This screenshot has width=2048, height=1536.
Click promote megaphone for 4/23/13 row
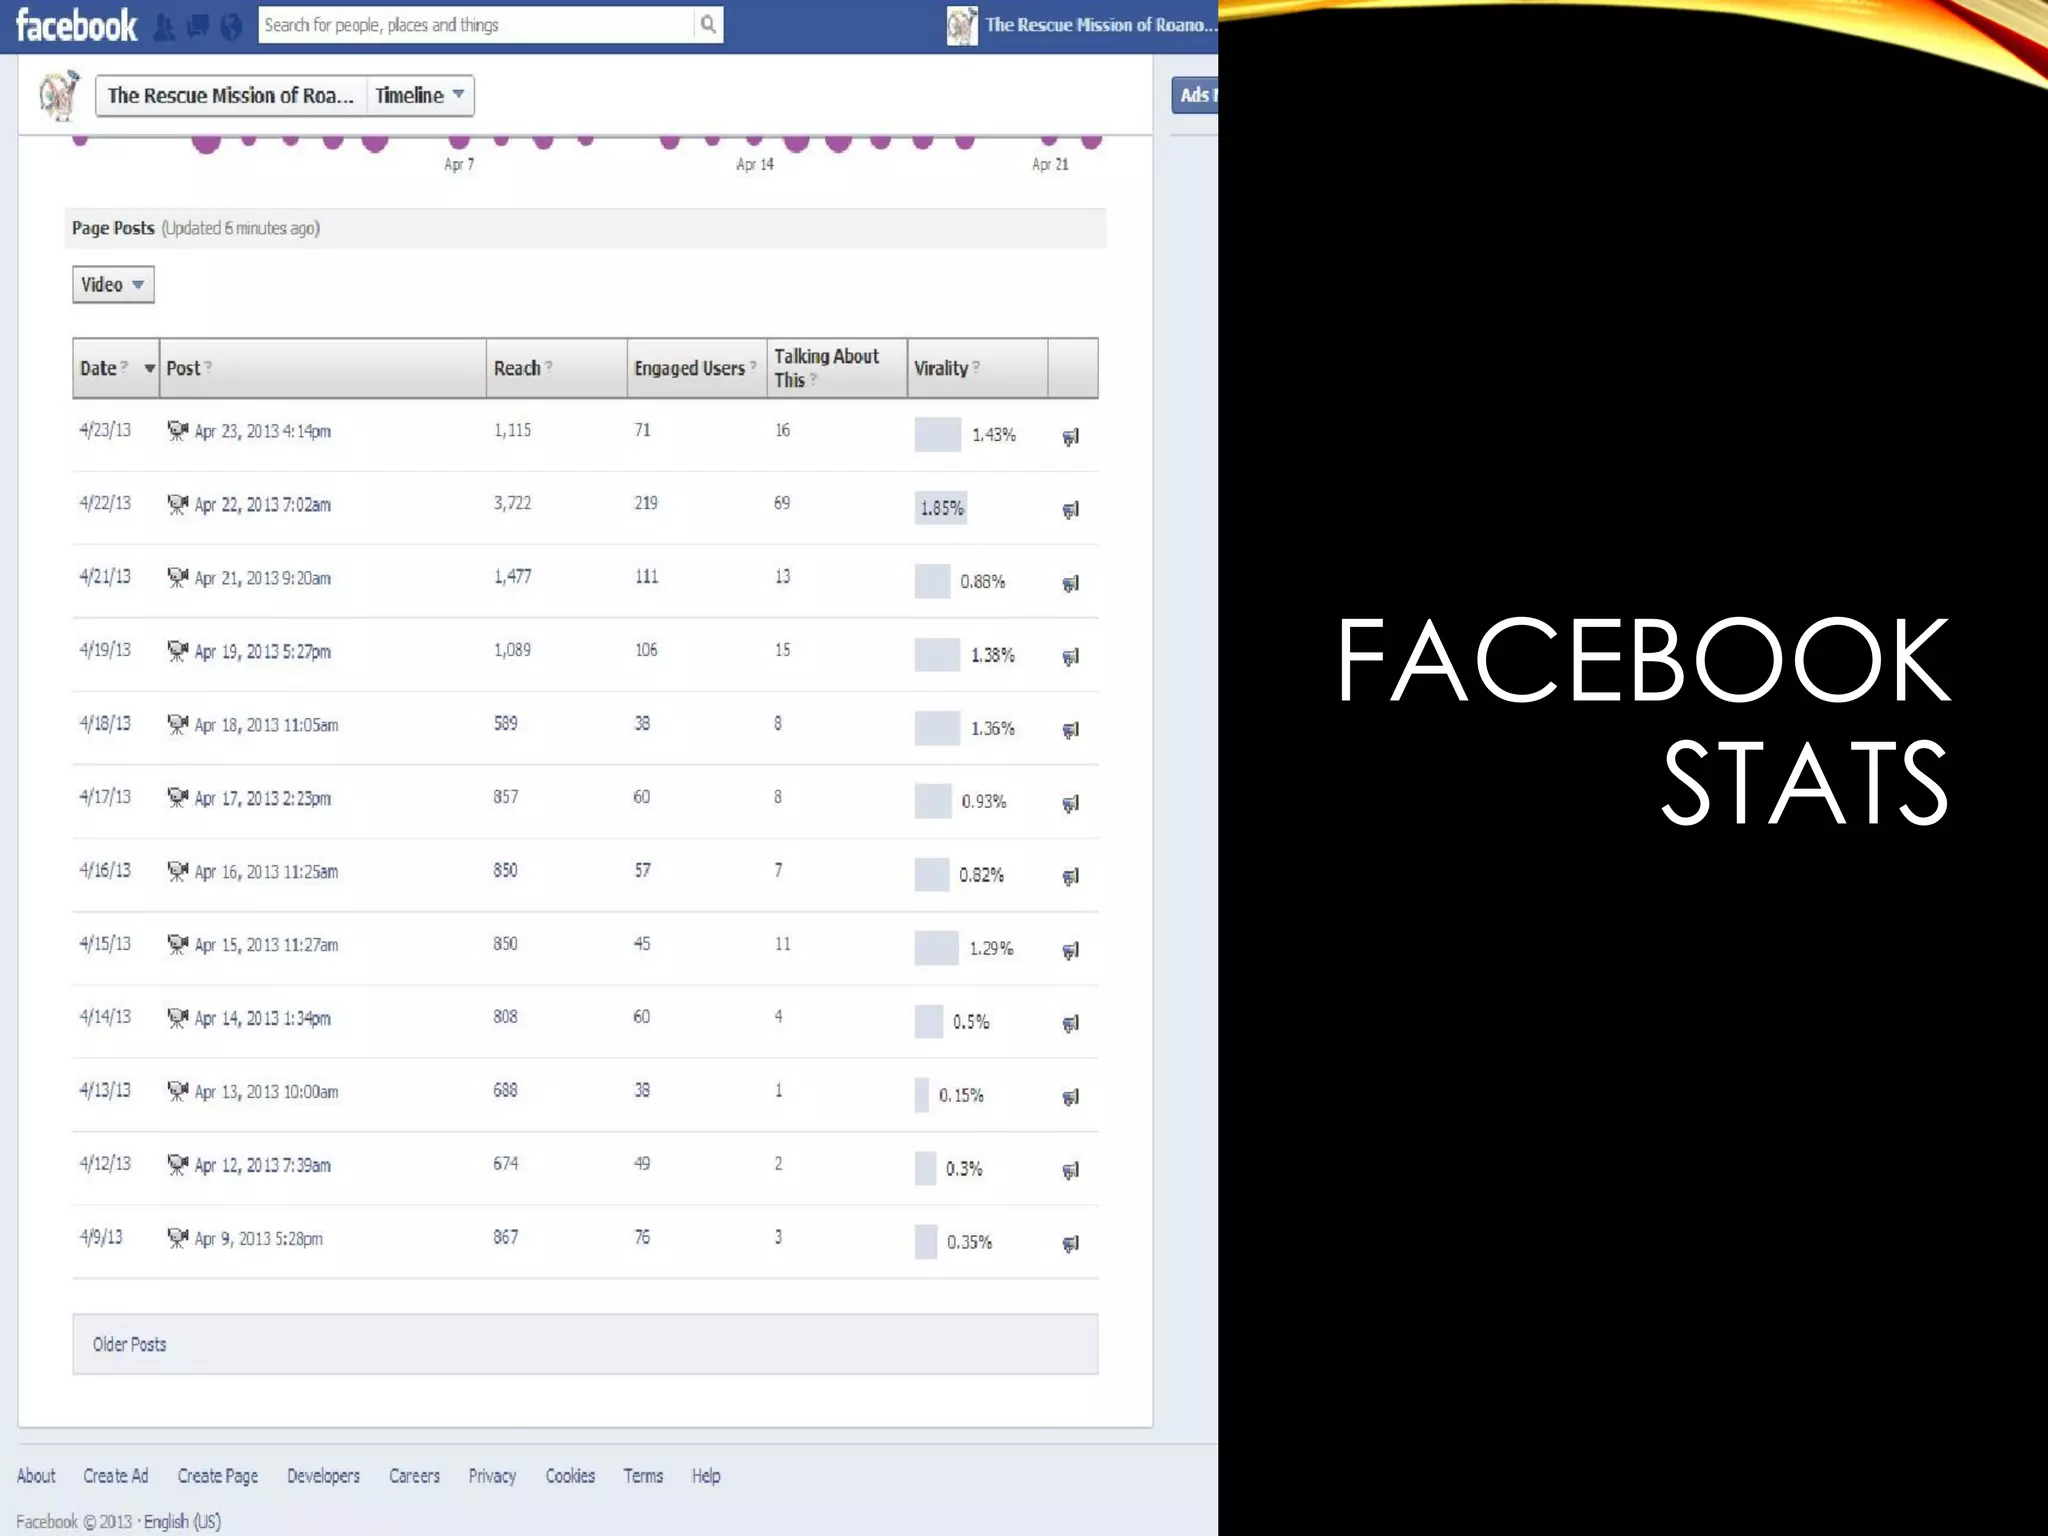(1071, 437)
